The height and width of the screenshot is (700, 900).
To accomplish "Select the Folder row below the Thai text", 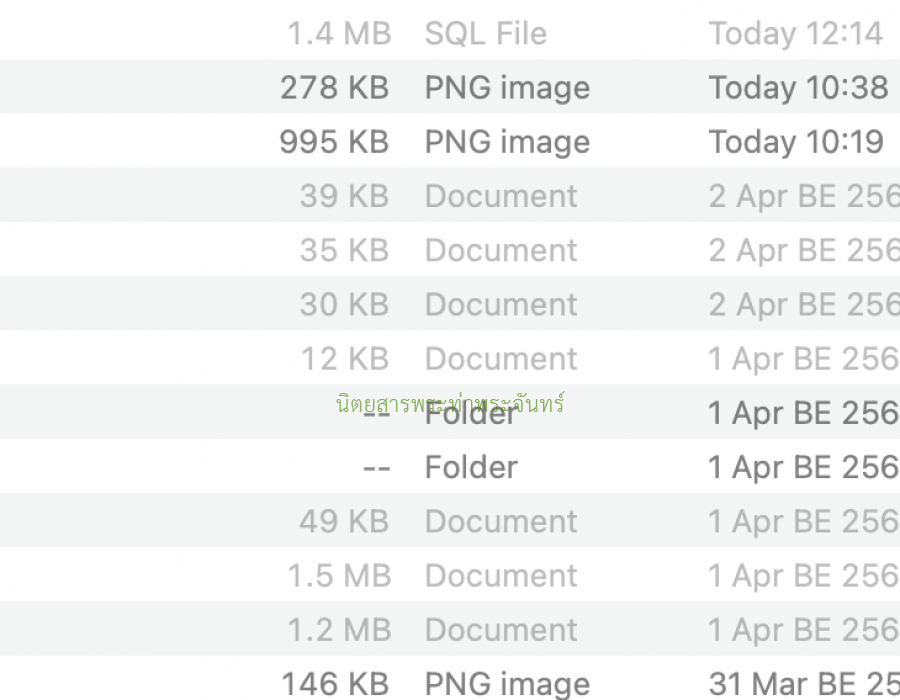I will click(450, 466).
